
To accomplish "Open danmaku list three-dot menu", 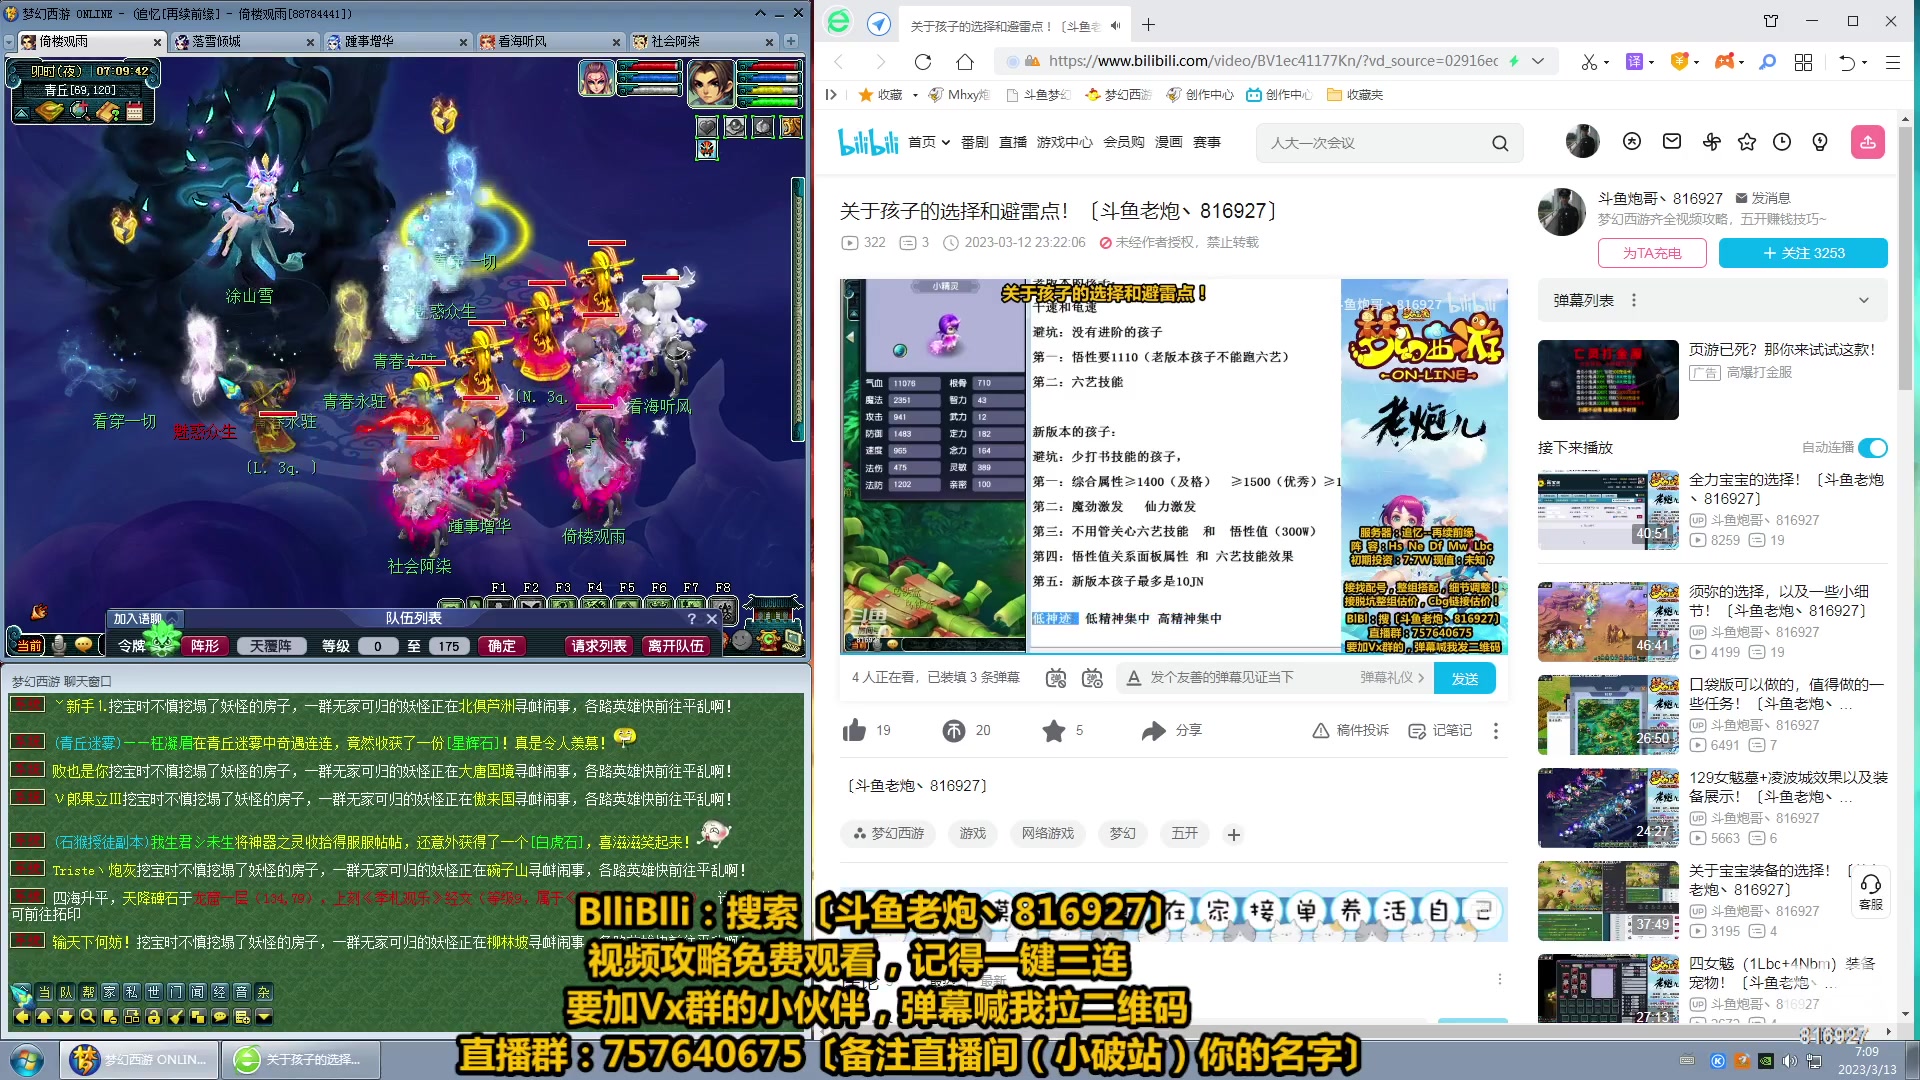I will pyautogui.click(x=1634, y=300).
